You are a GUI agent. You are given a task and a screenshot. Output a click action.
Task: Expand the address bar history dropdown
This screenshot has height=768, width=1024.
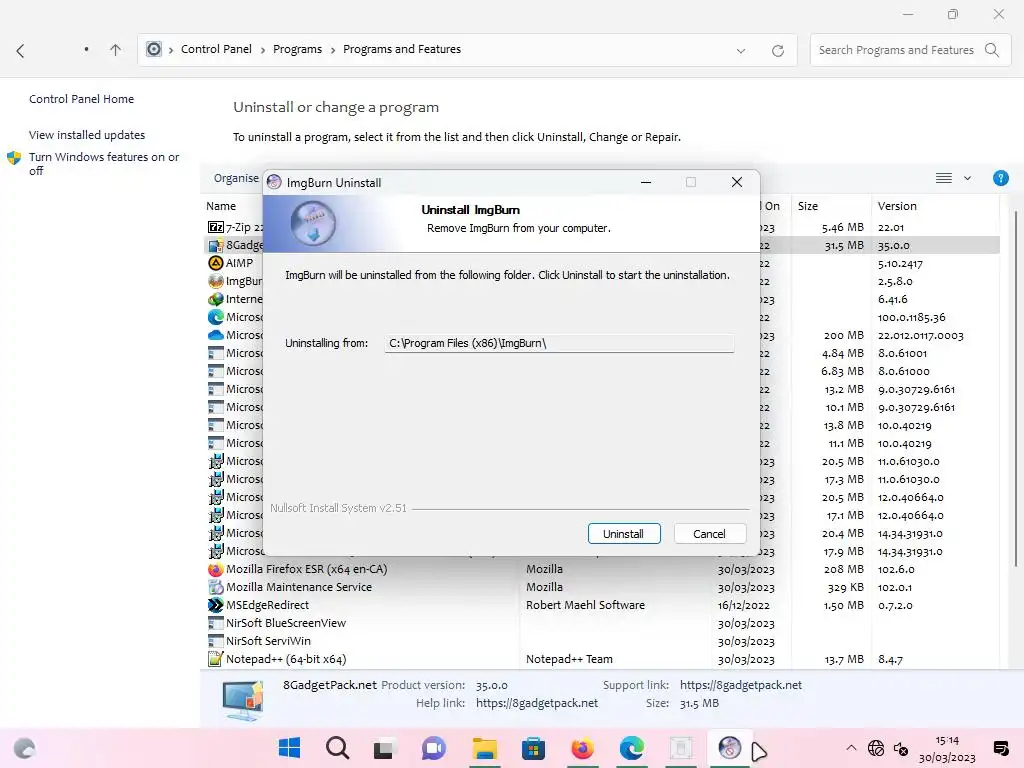741,50
